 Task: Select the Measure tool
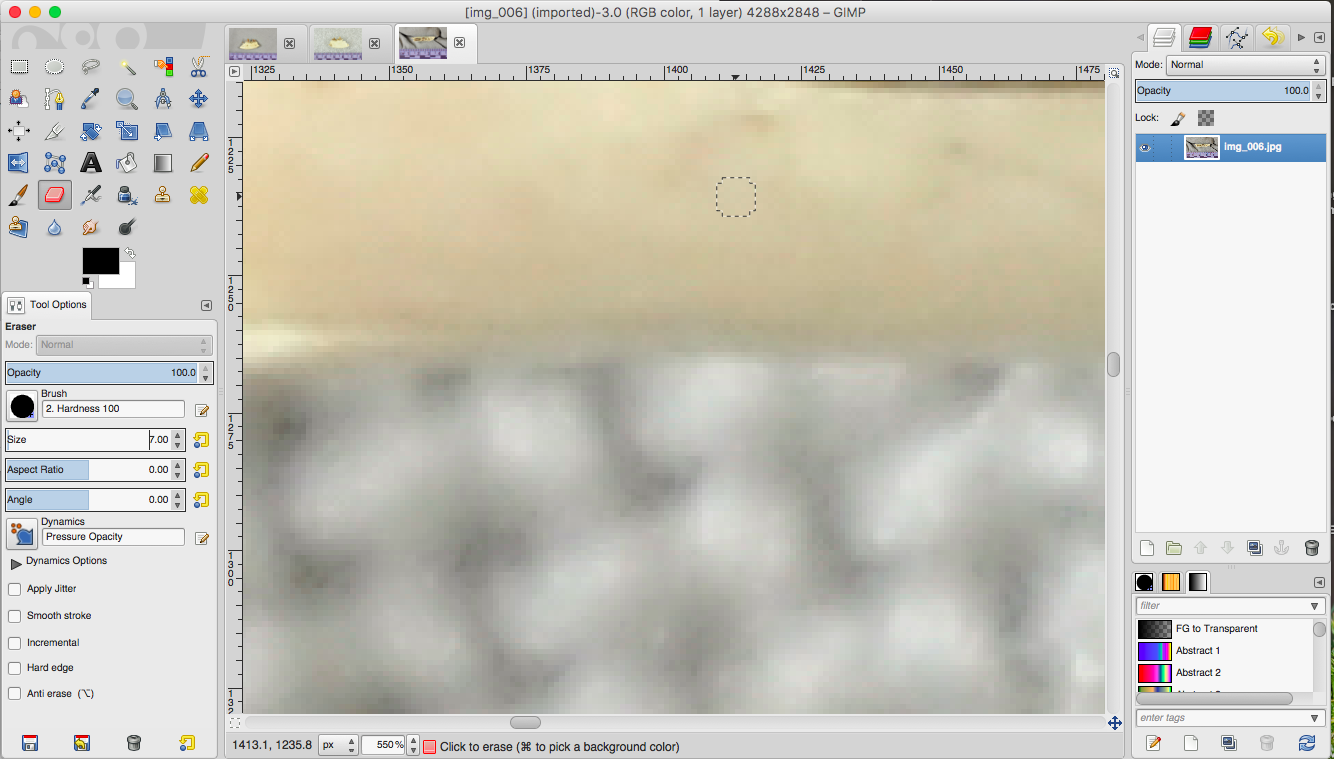click(163, 99)
